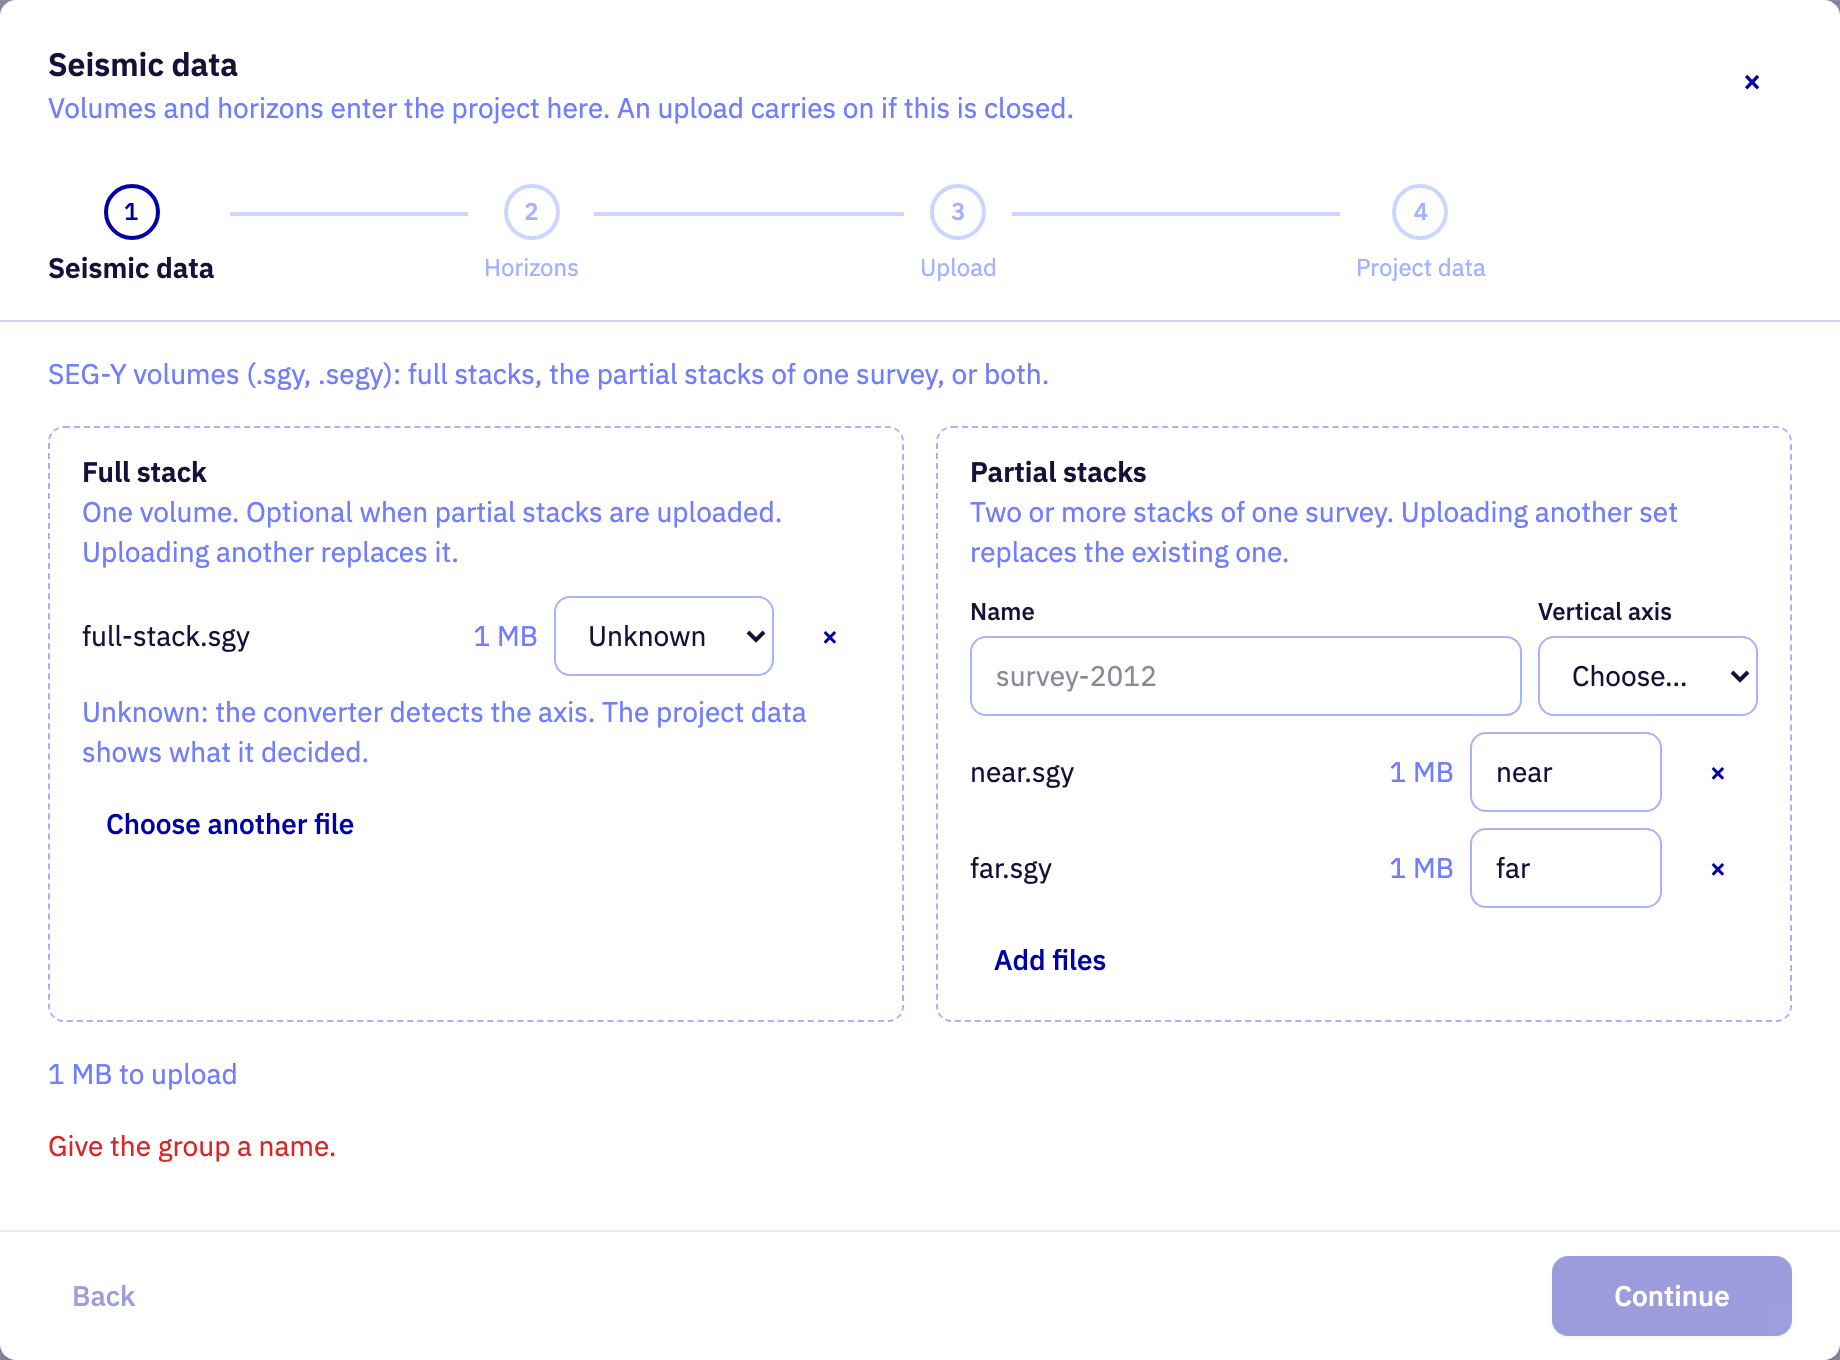Image resolution: width=1840 pixels, height=1360 pixels.
Task: Click the Vertical axis label
Action: tap(1604, 612)
